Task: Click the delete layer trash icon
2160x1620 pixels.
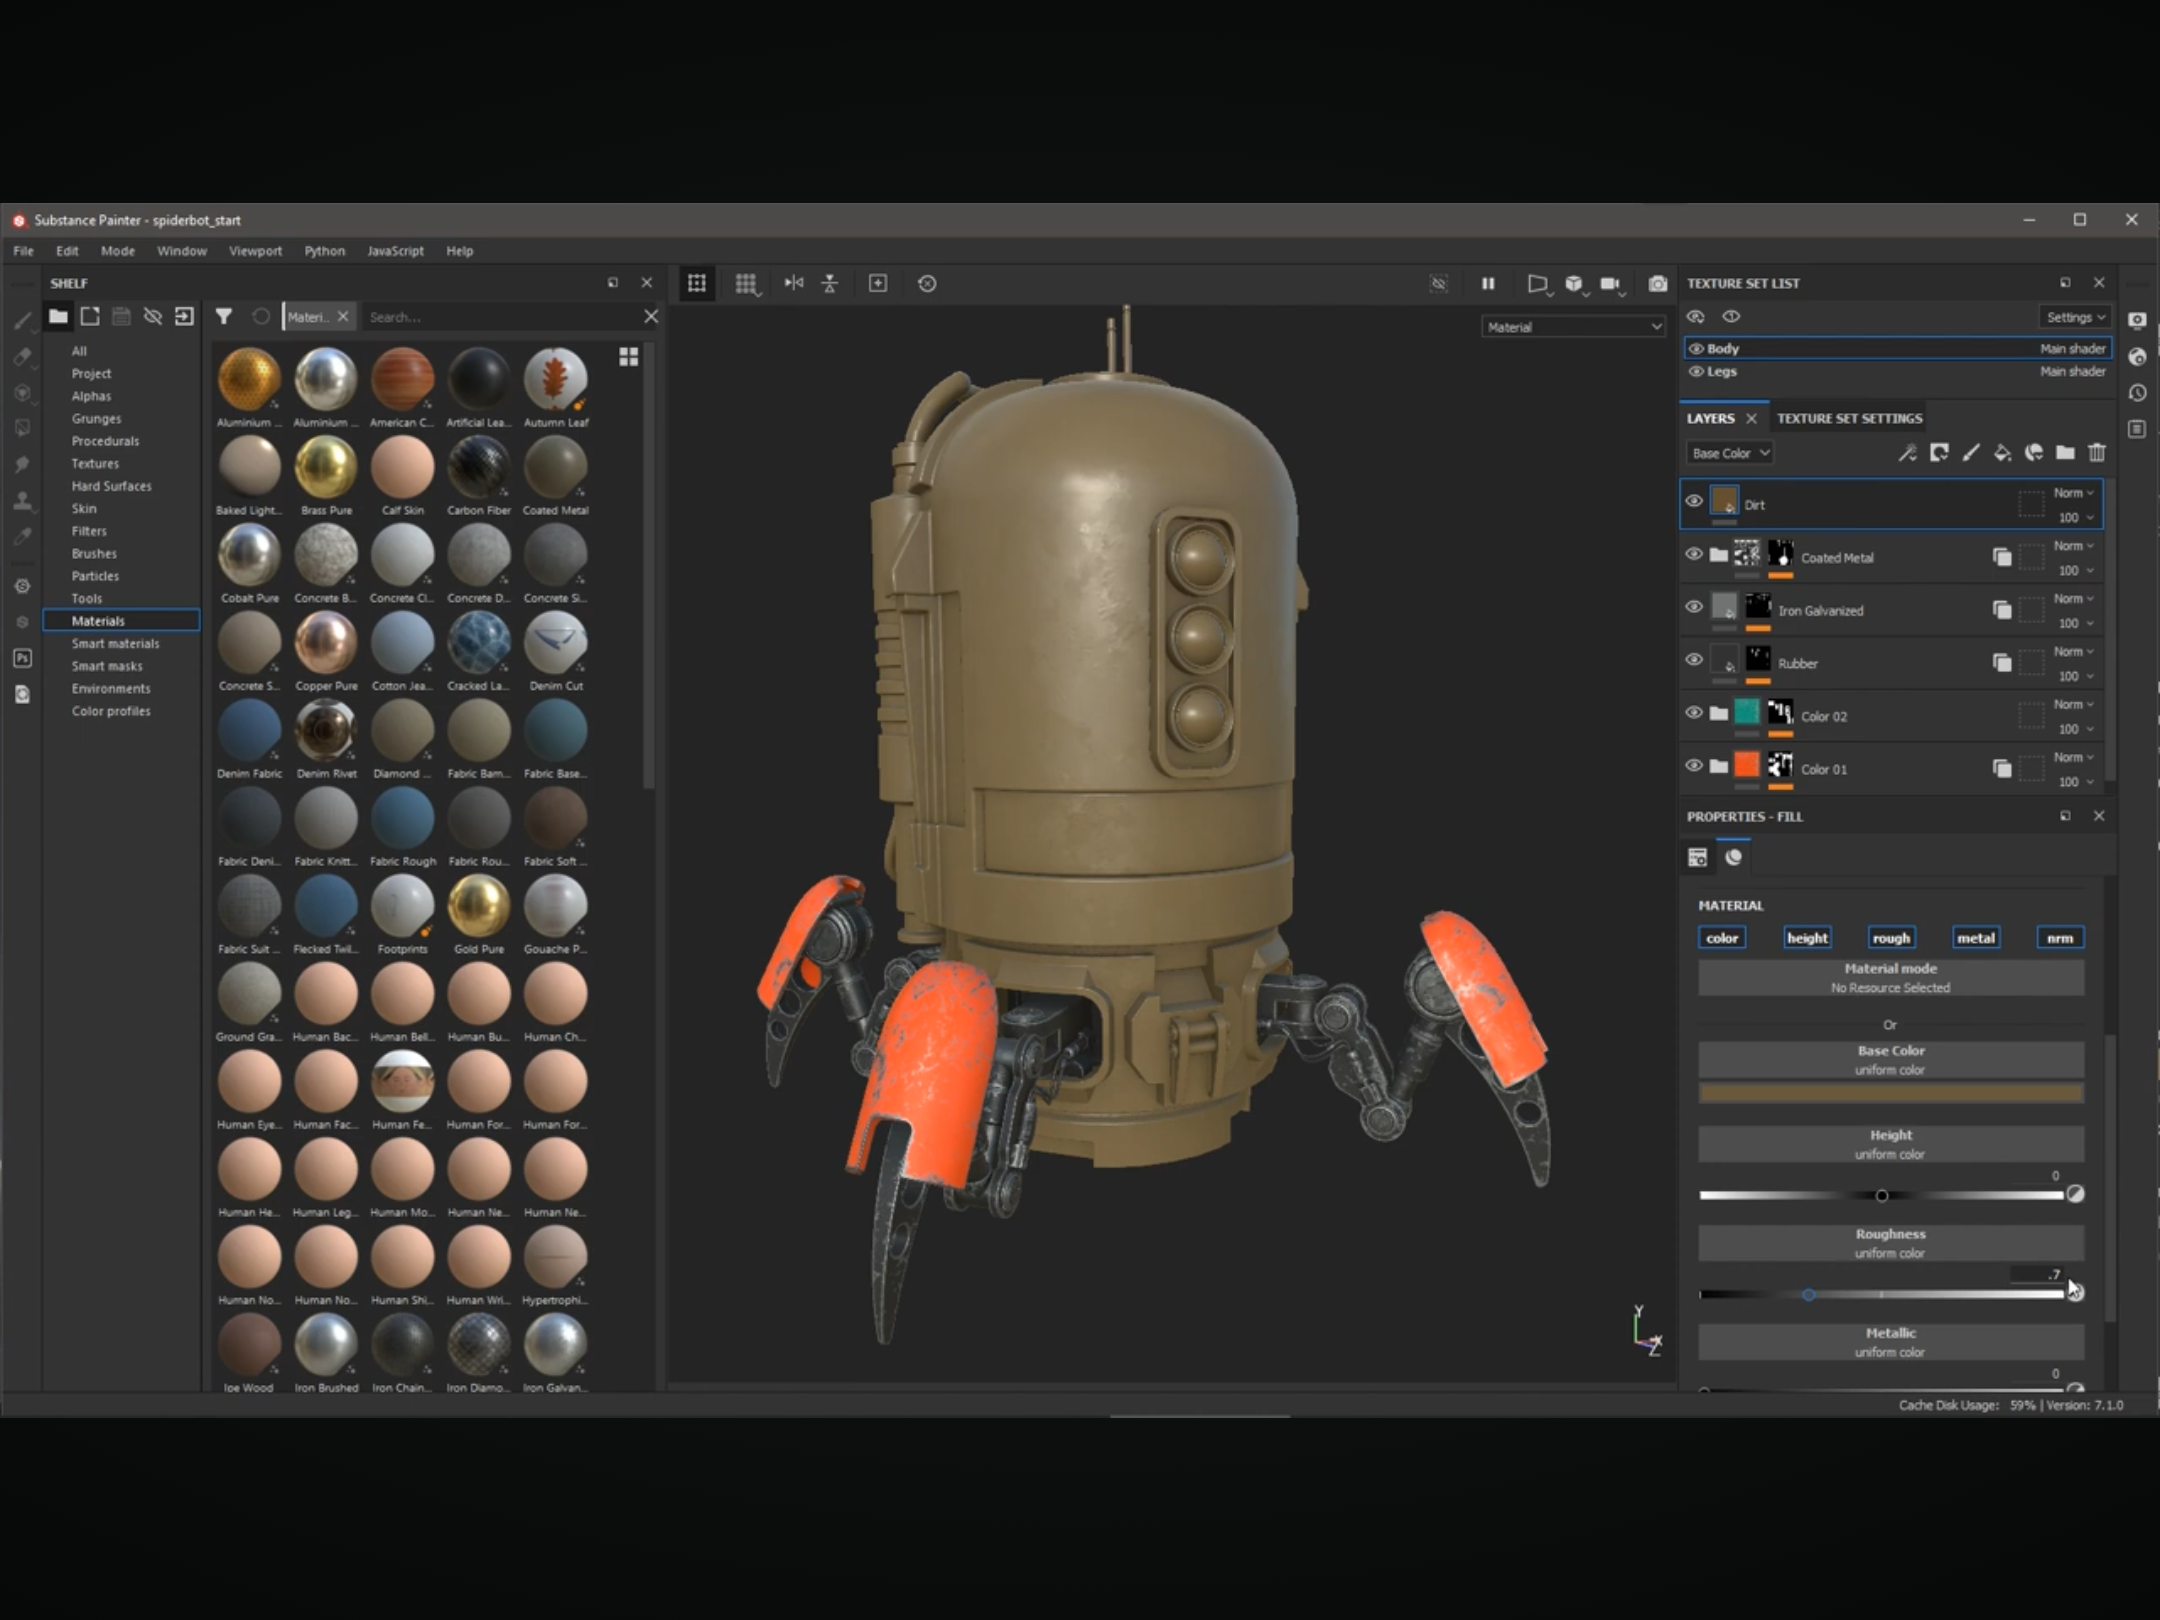Action: click(x=2097, y=453)
